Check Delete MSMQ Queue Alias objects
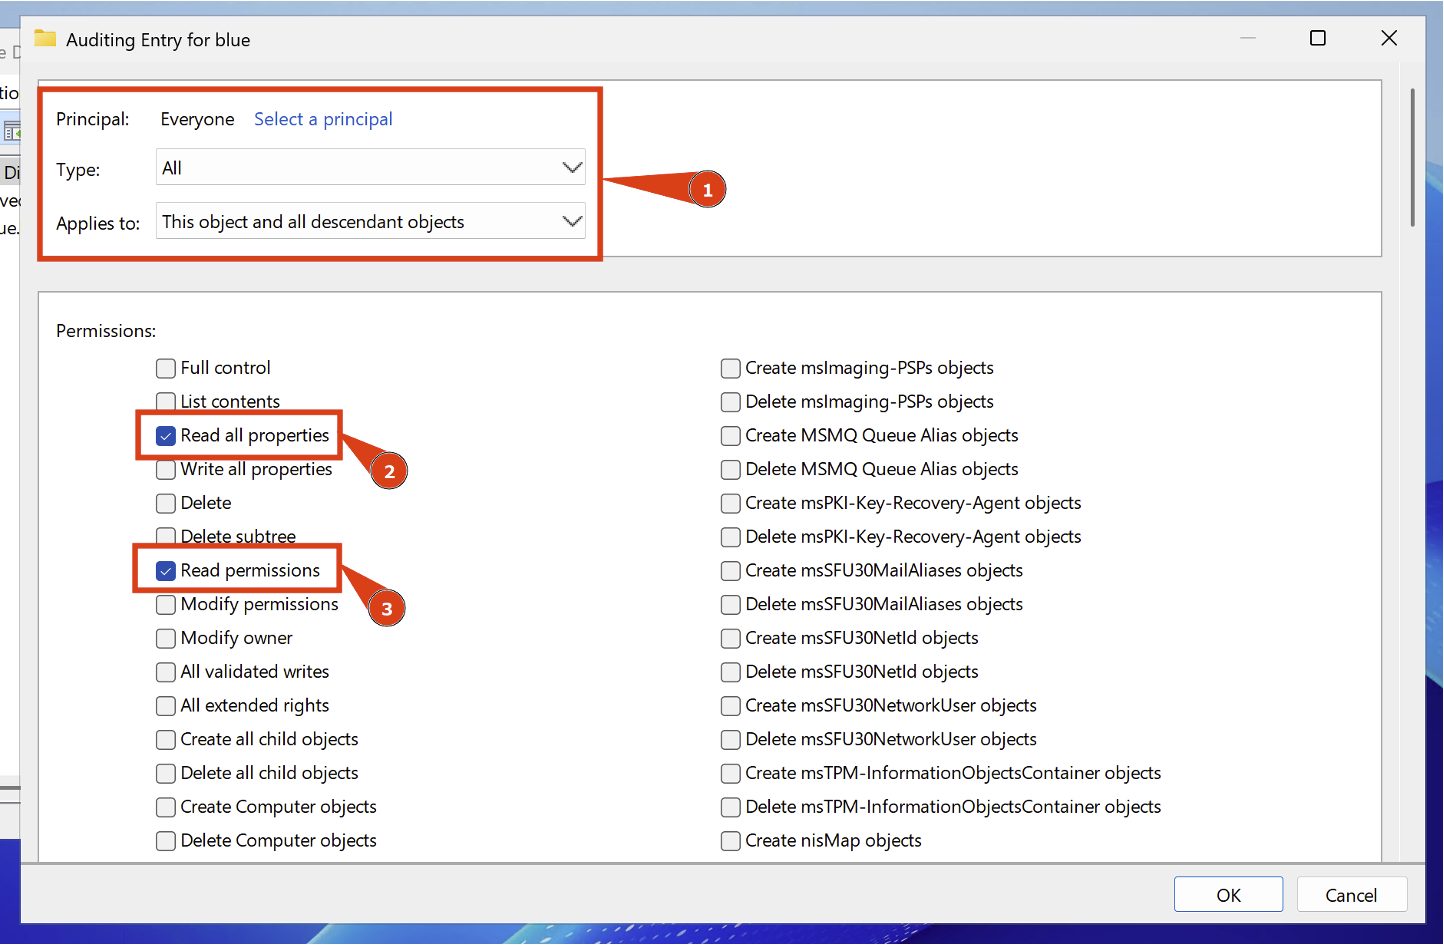The image size is (1444, 945). (730, 469)
